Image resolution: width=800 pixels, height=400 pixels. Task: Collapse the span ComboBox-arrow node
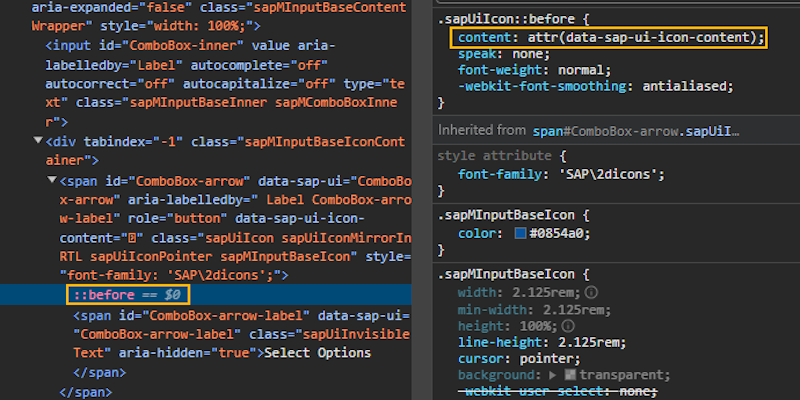(x=52, y=180)
